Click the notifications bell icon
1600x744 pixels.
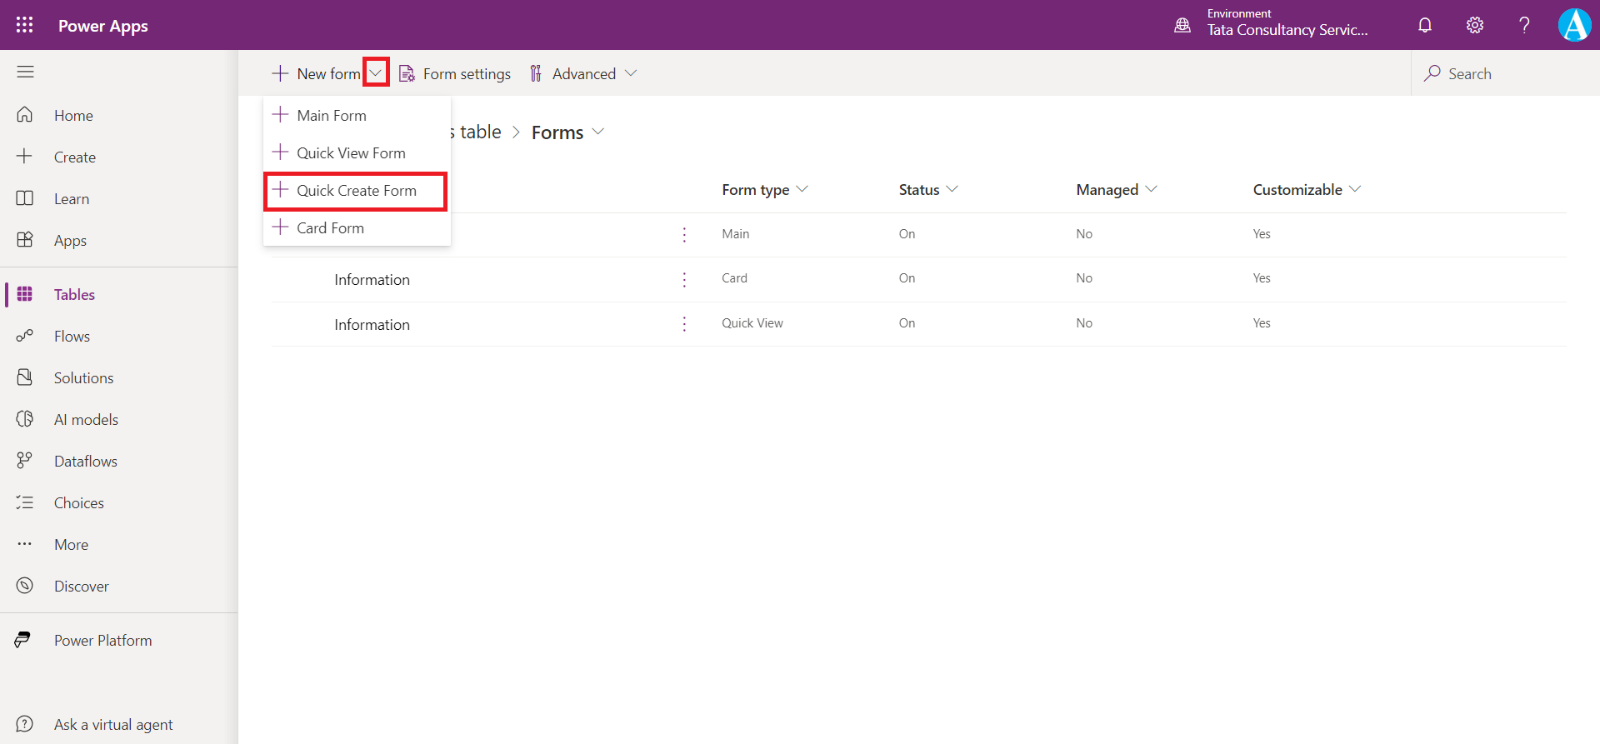tap(1425, 25)
